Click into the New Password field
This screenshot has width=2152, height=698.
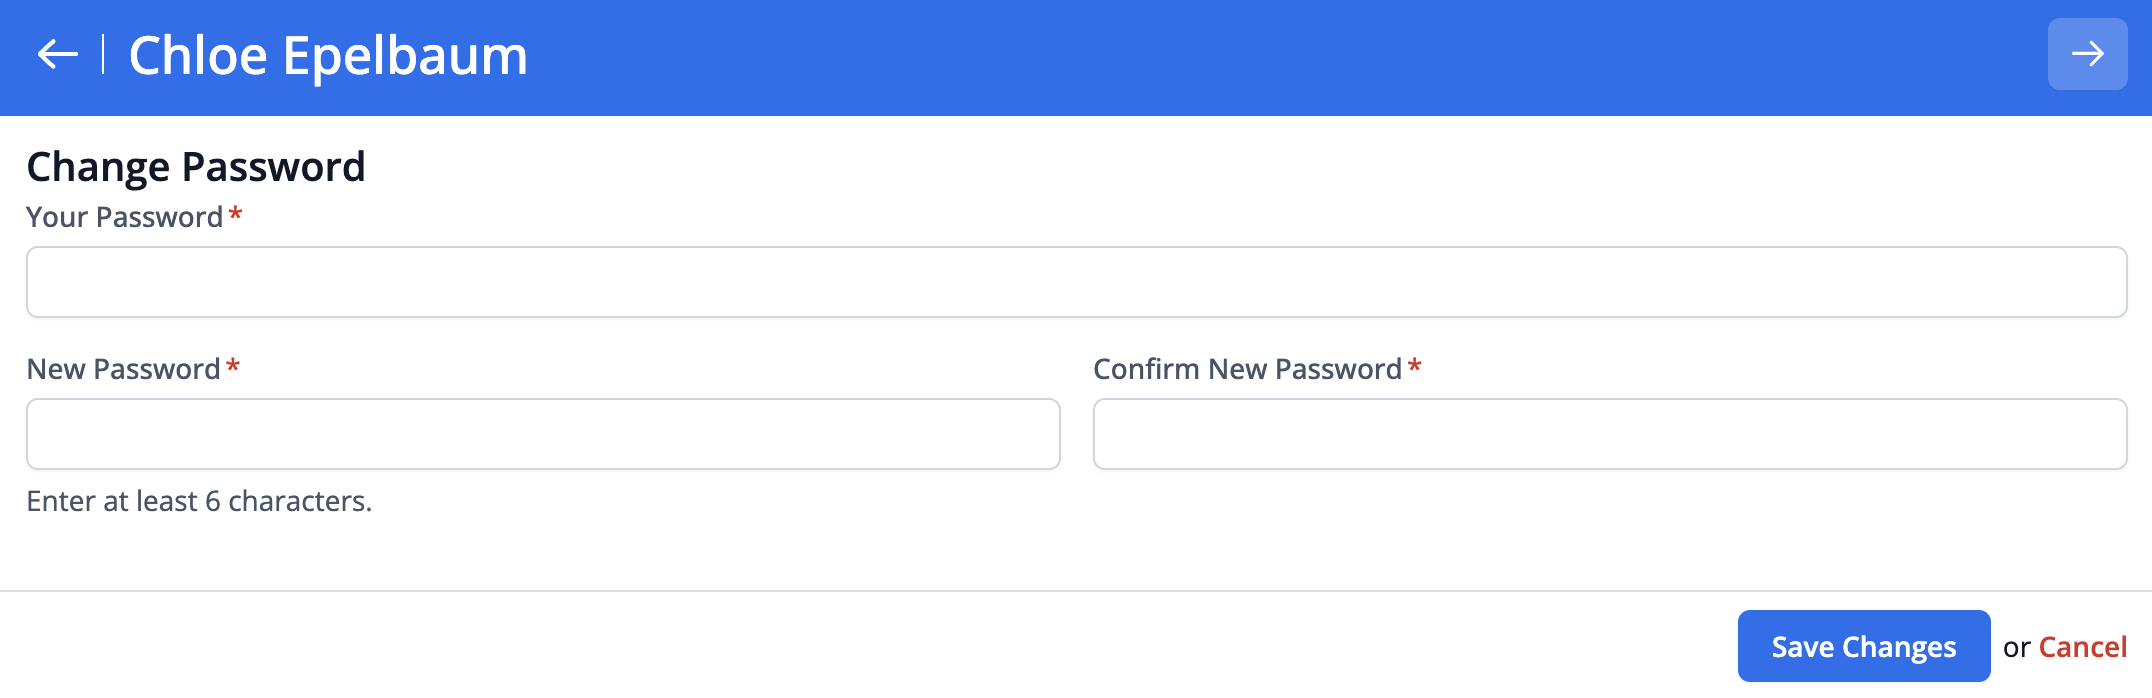tap(543, 434)
